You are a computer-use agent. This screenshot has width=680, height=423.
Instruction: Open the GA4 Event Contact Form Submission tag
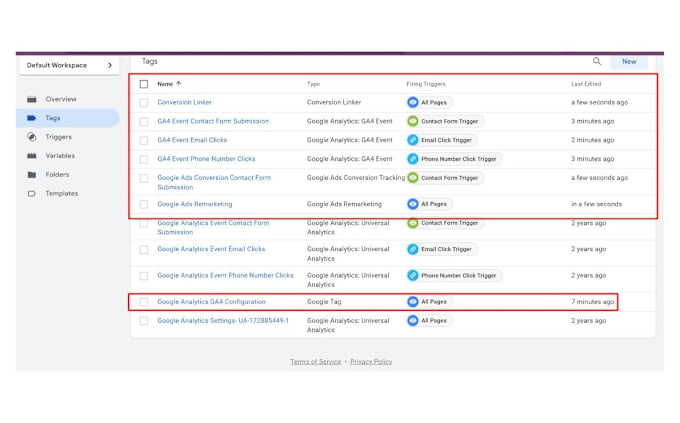(x=213, y=121)
